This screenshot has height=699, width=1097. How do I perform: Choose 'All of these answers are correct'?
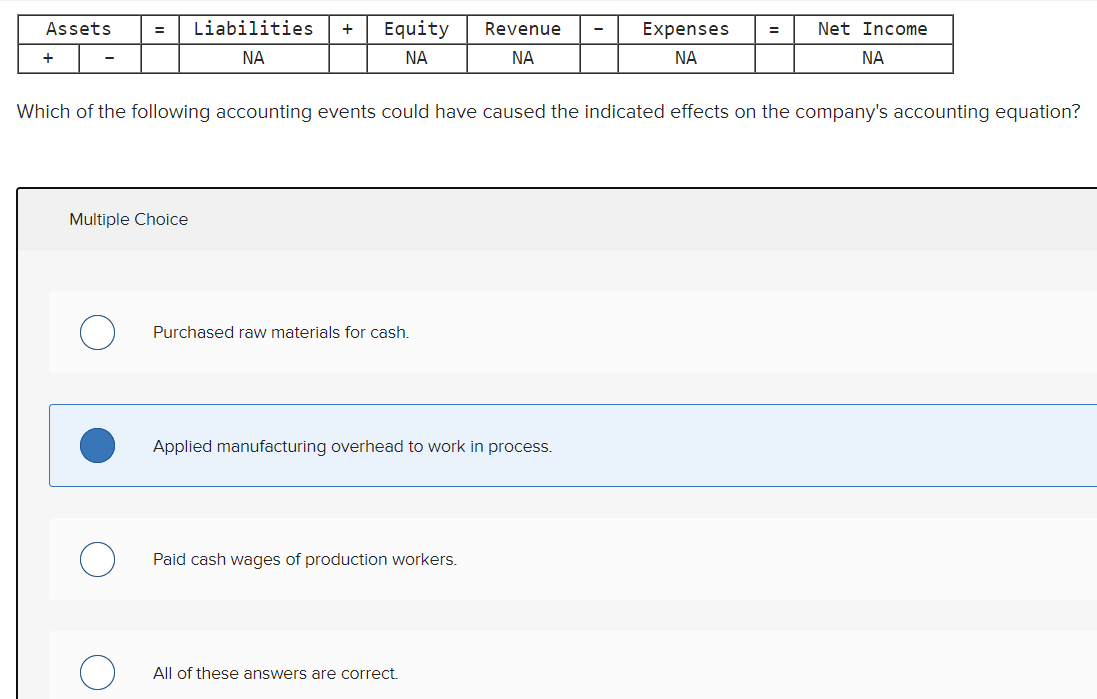[x=97, y=672]
